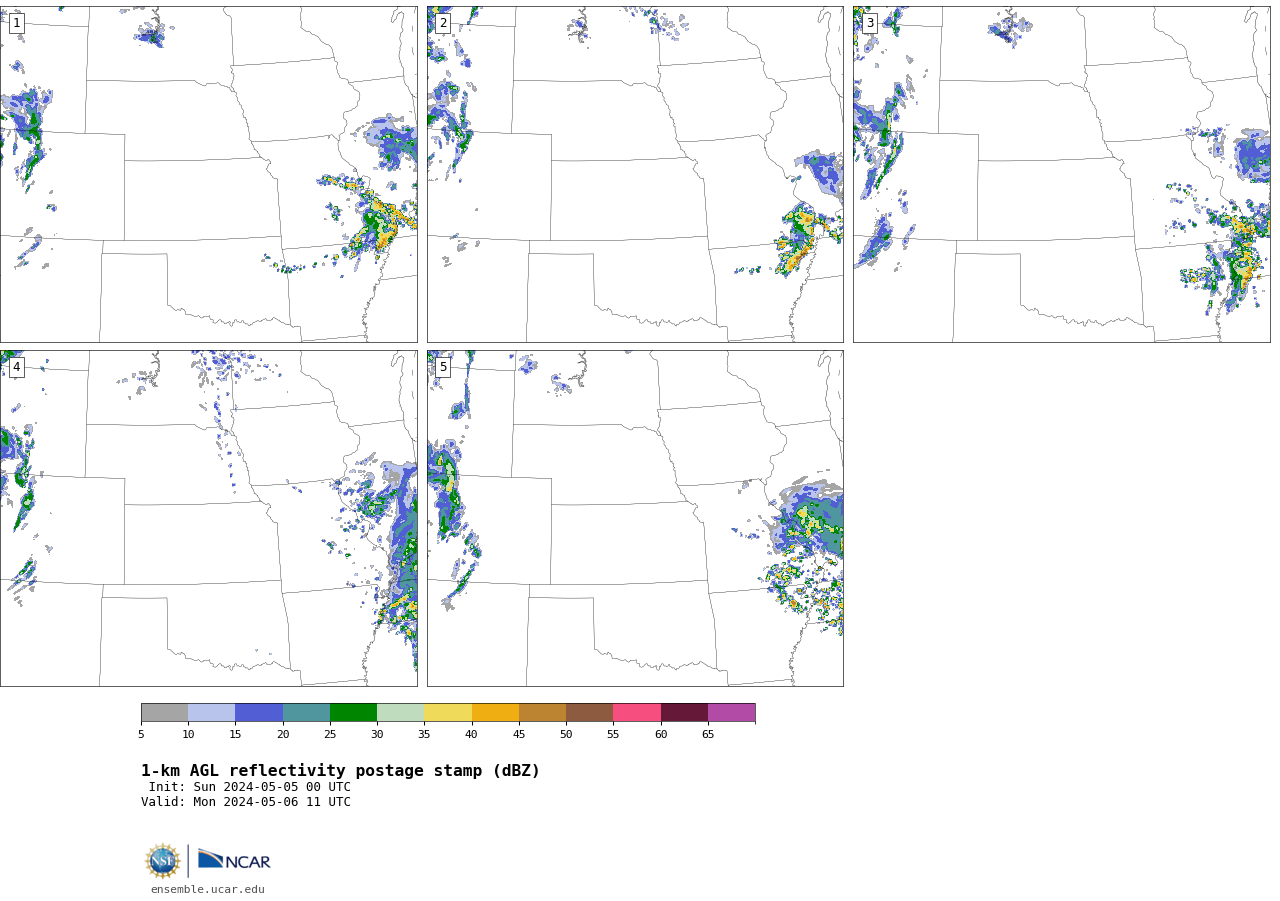Click the panel label number 4
Image resolution: width=1280 pixels, height=901 pixels.
16,367
